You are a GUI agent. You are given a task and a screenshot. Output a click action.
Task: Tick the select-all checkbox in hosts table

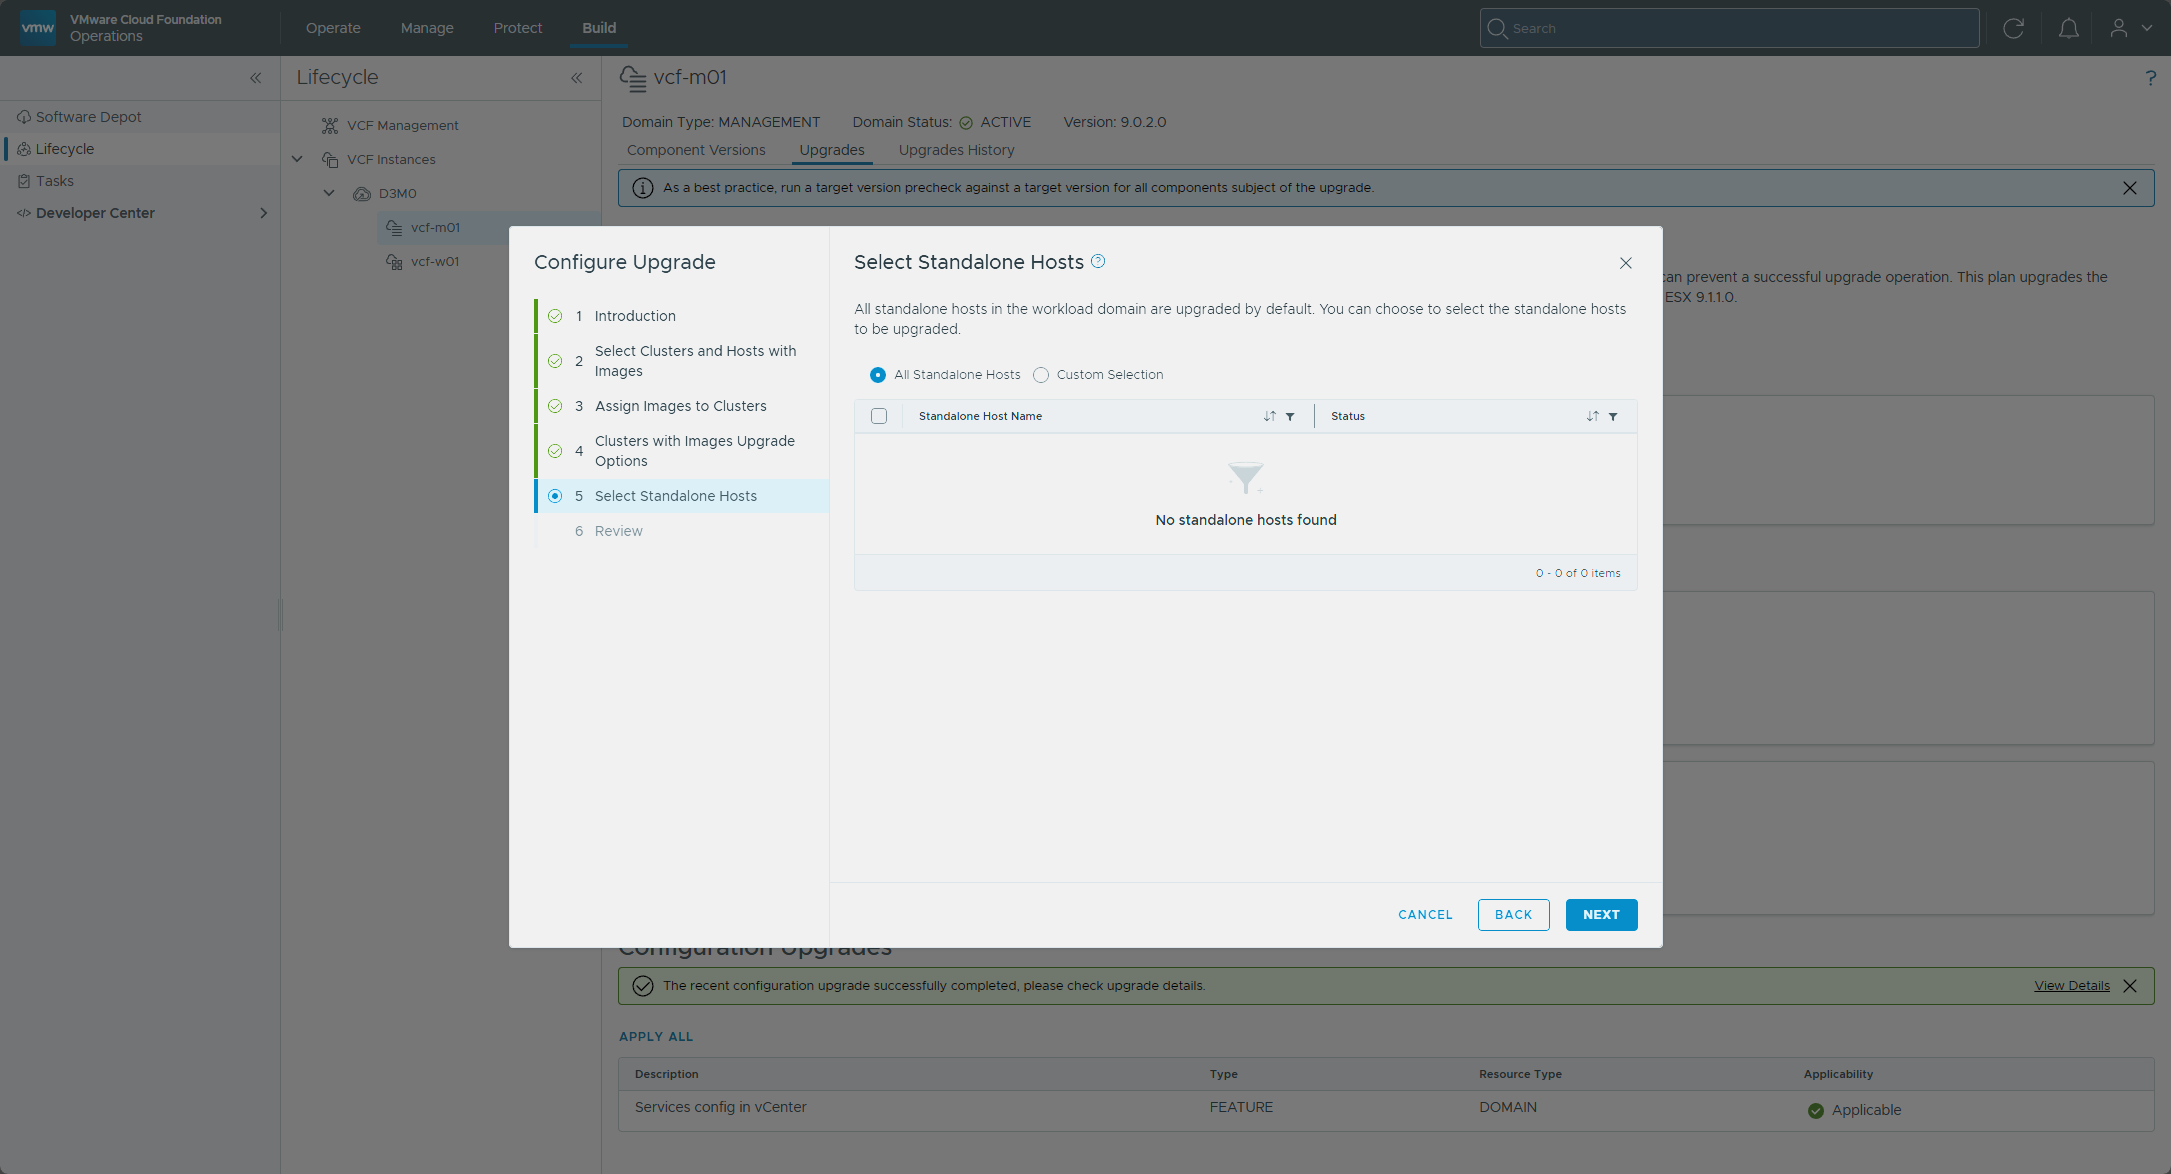879,416
